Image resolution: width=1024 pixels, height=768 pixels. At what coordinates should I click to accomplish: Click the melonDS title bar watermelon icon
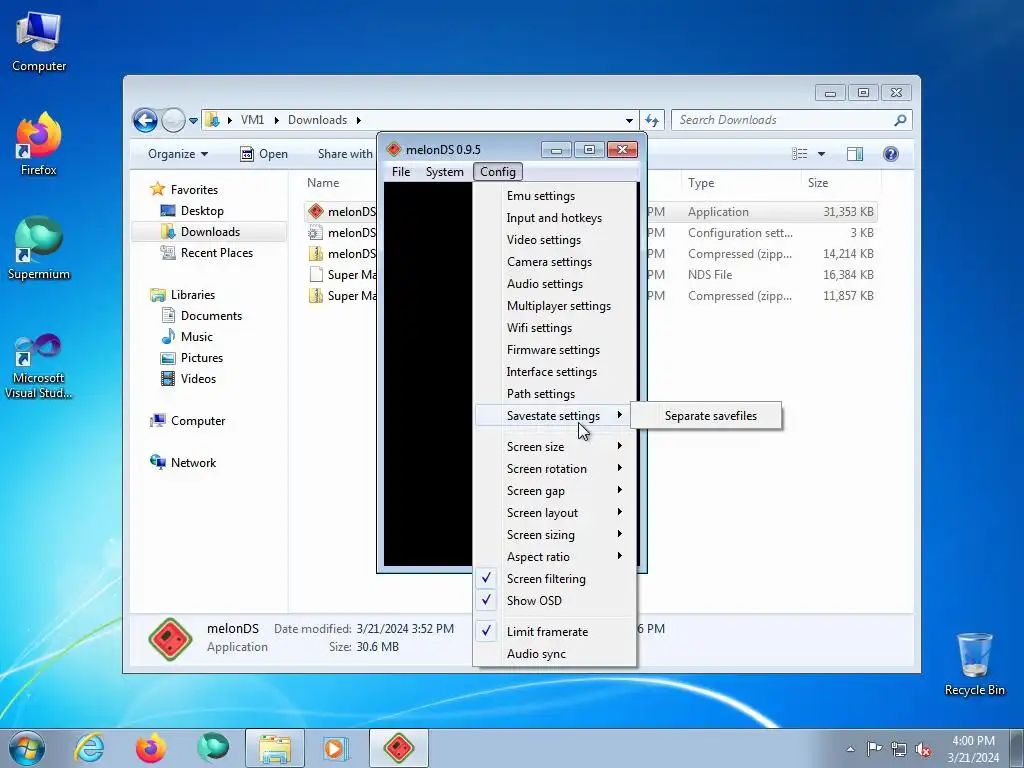tap(394, 150)
